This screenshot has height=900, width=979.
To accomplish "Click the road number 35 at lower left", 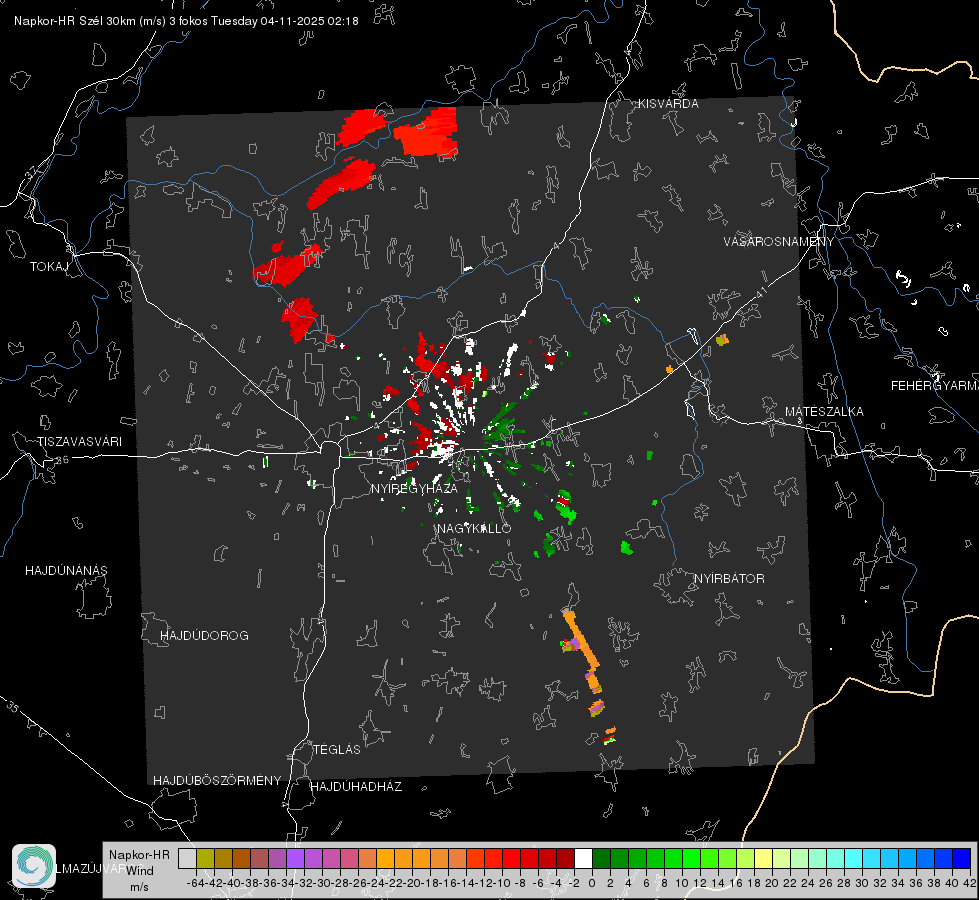I will tap(12, 706).
